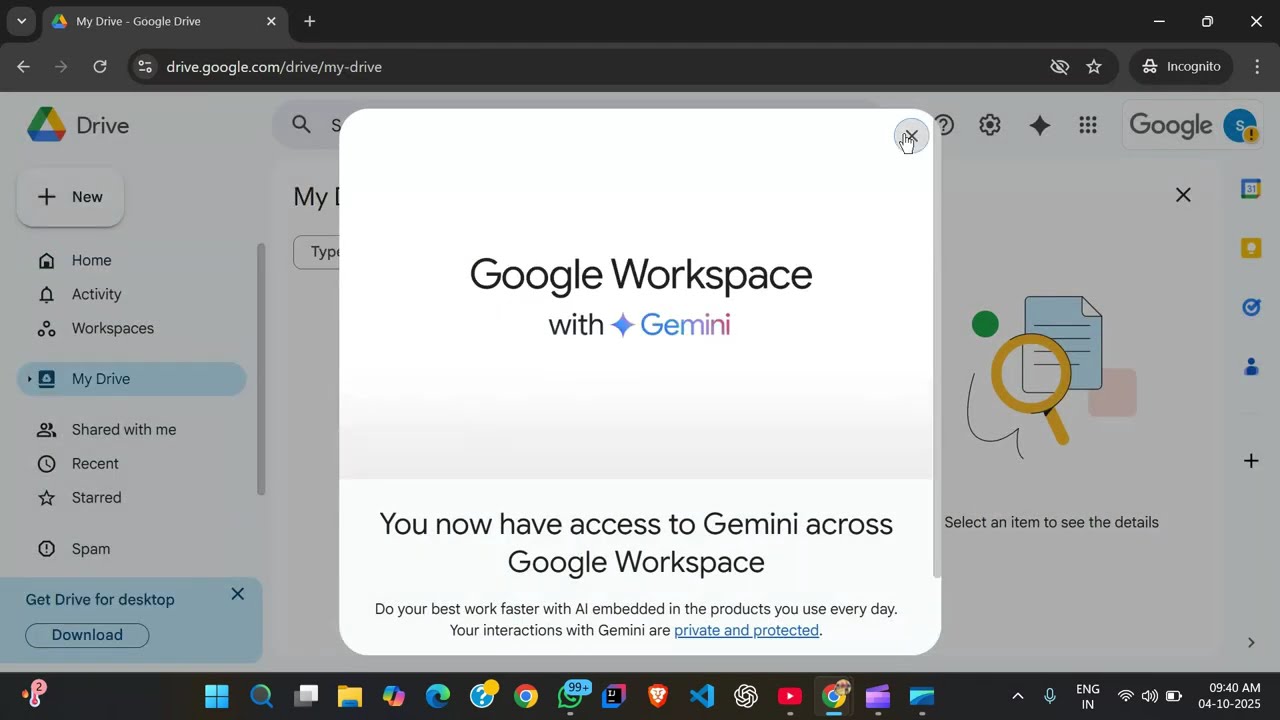Open site information icon in address bar
Image resolution: width=1280 pixels, height=720 pixels.
[145, 67]
